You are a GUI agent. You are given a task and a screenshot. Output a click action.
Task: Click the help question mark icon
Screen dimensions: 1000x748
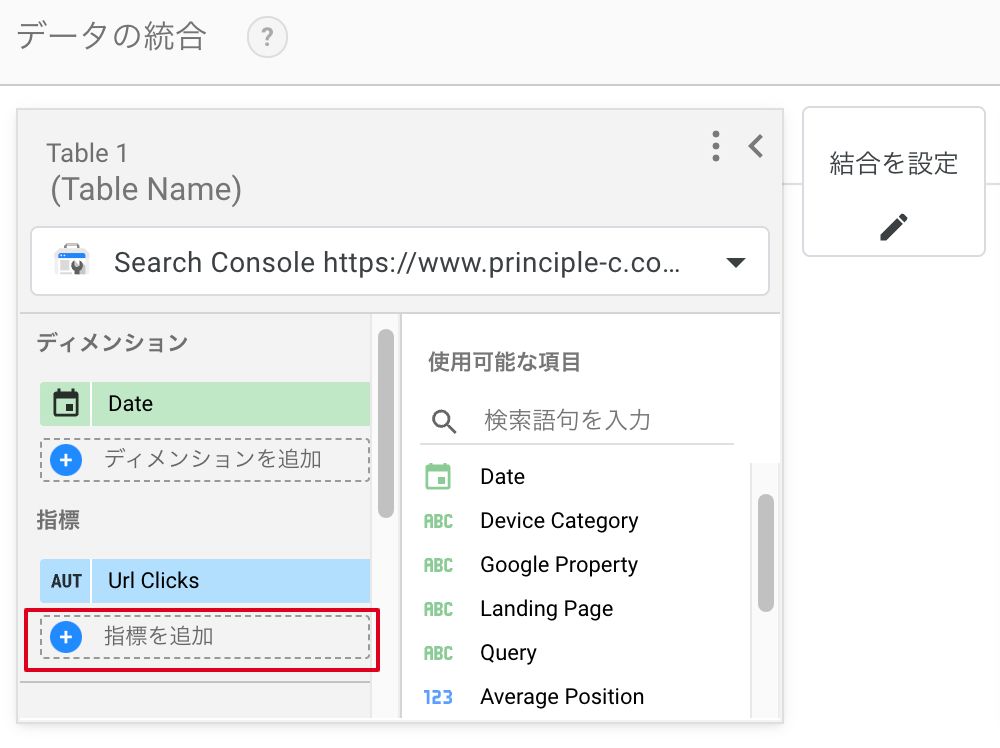267,39
